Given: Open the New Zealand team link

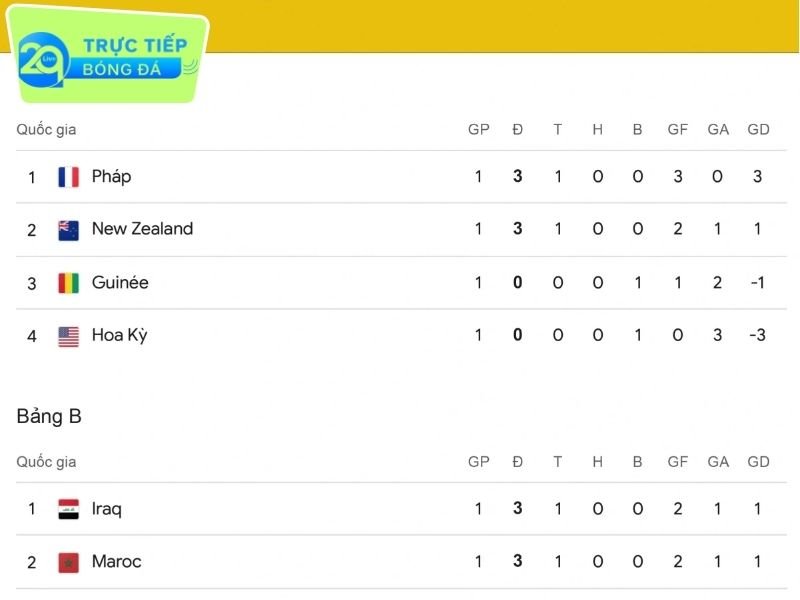Looking at the screenshot, I should point(142,229).
